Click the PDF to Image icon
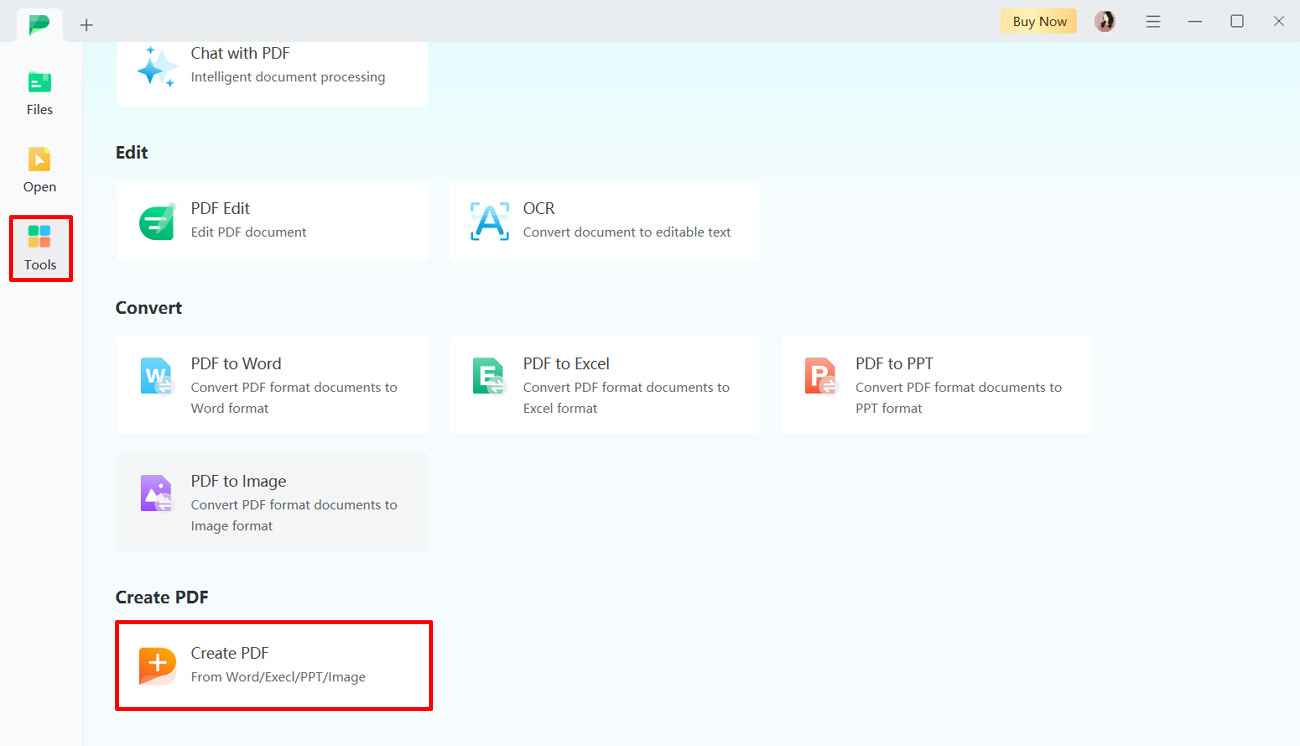Viewport: 1300px width, 746px height. pos(157,493)
